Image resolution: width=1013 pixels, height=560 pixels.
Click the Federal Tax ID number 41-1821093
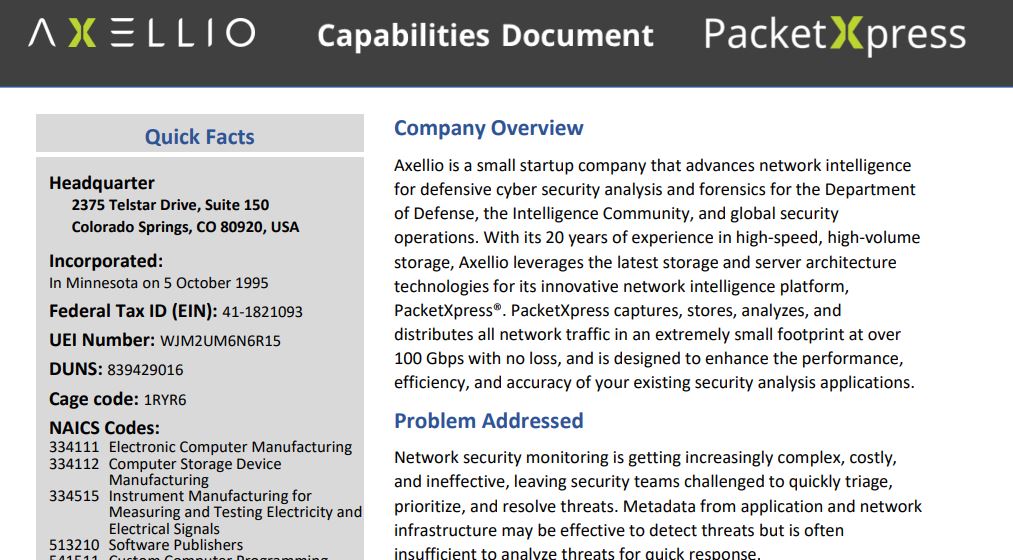pyautogui.click(x=262, y=312)
